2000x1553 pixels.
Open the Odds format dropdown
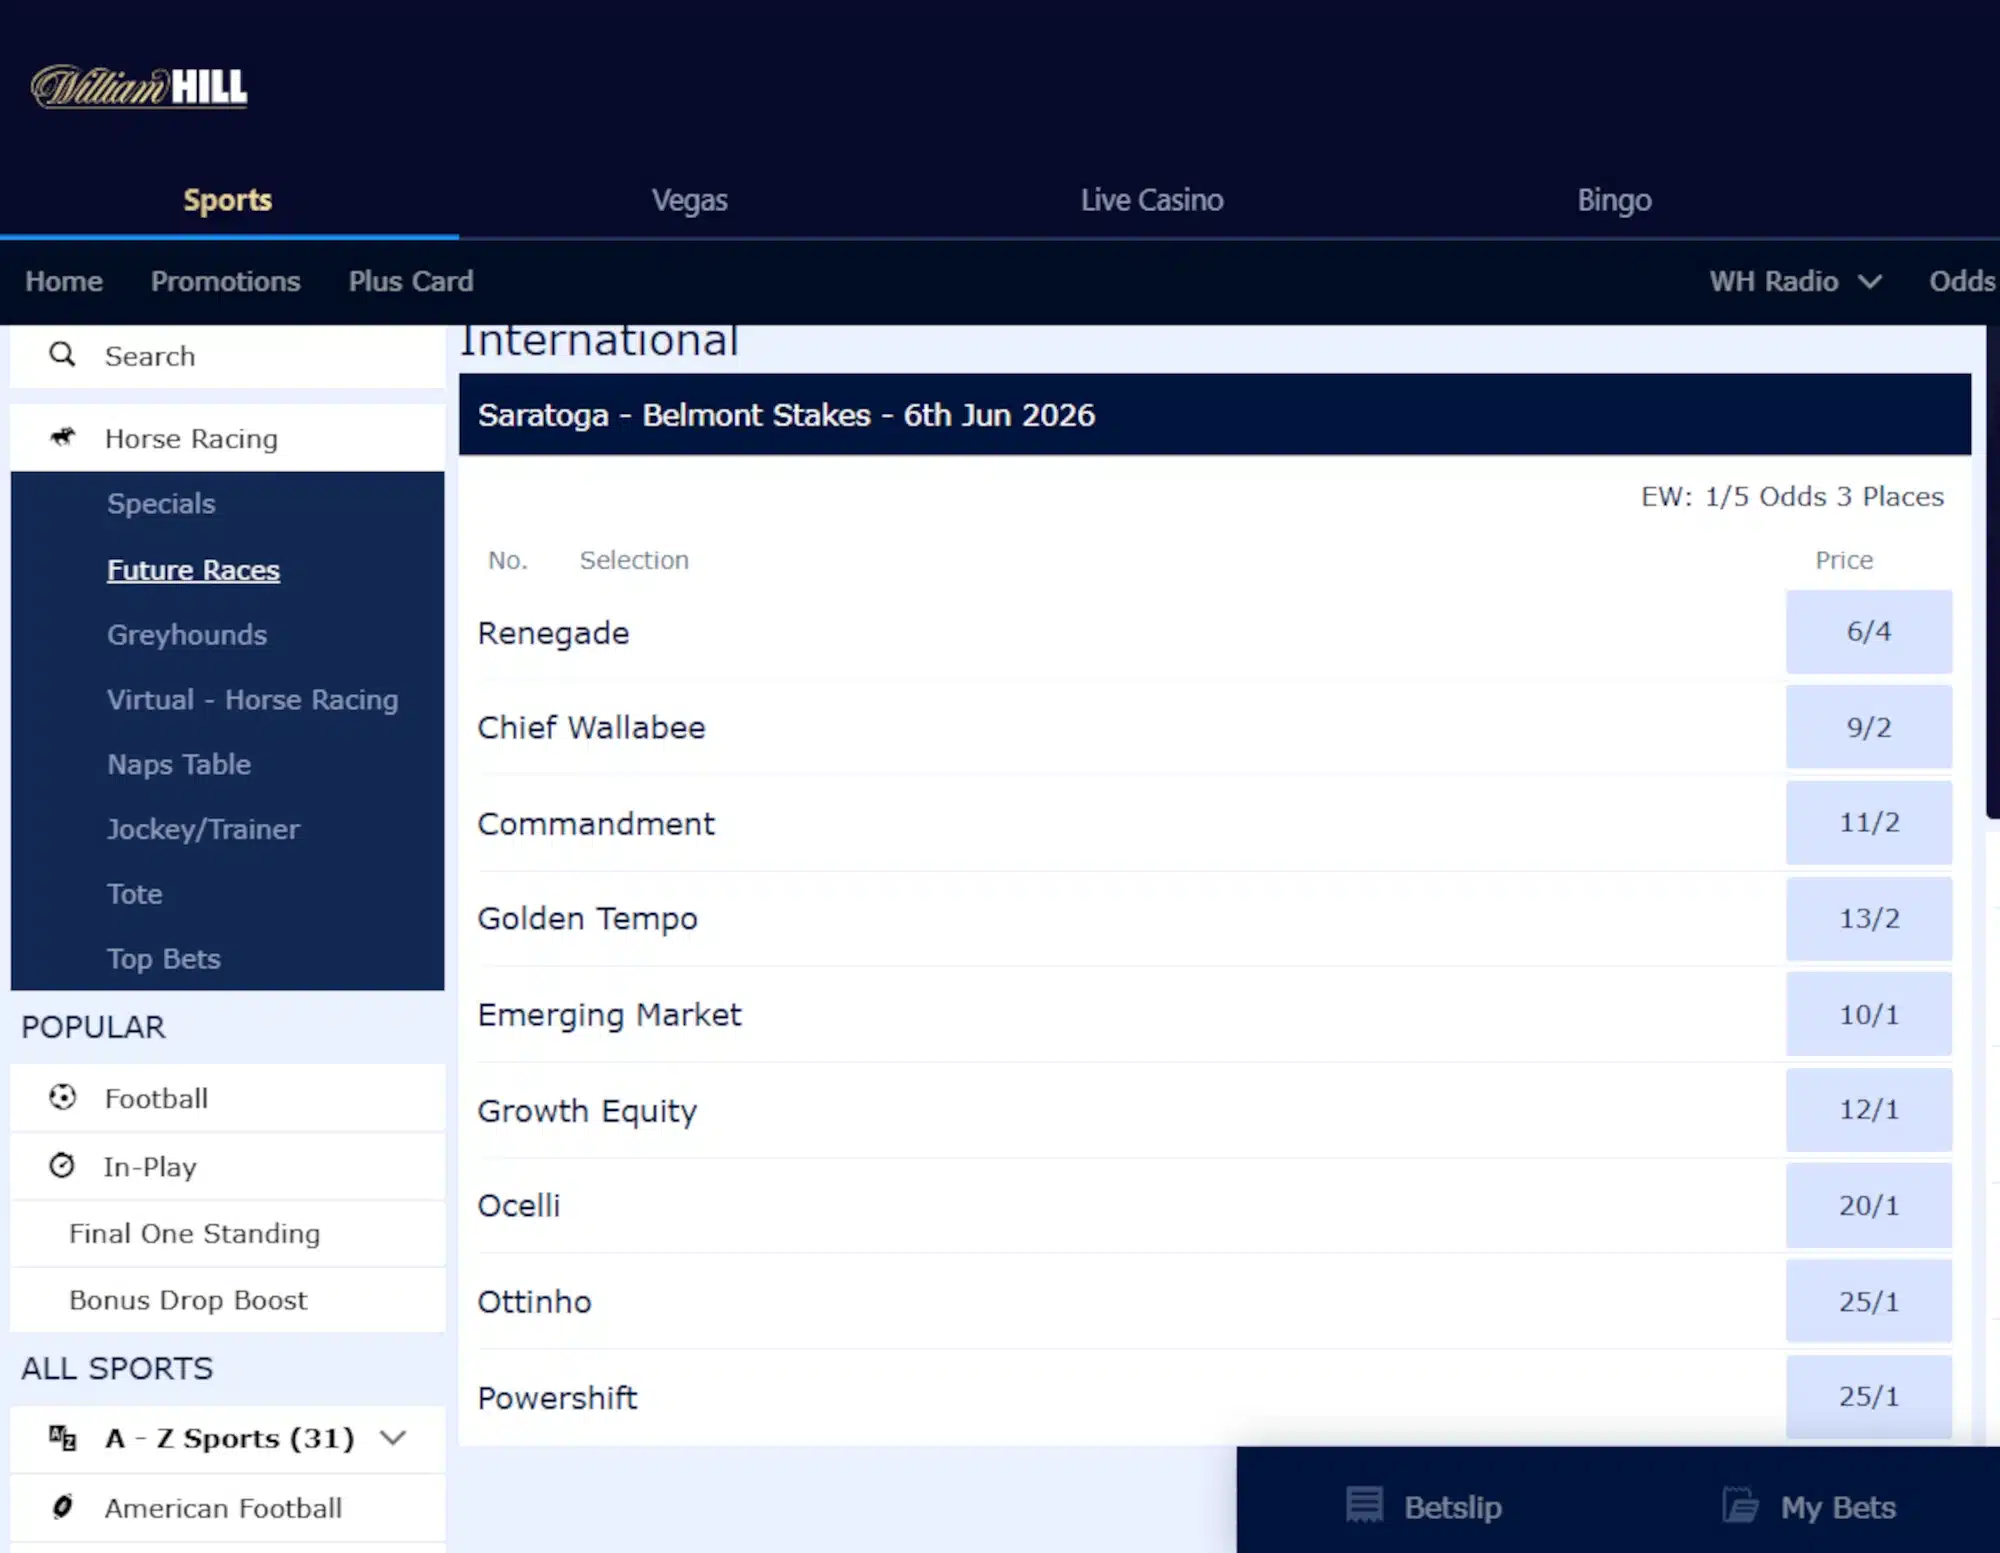[x=1962, y=282]
